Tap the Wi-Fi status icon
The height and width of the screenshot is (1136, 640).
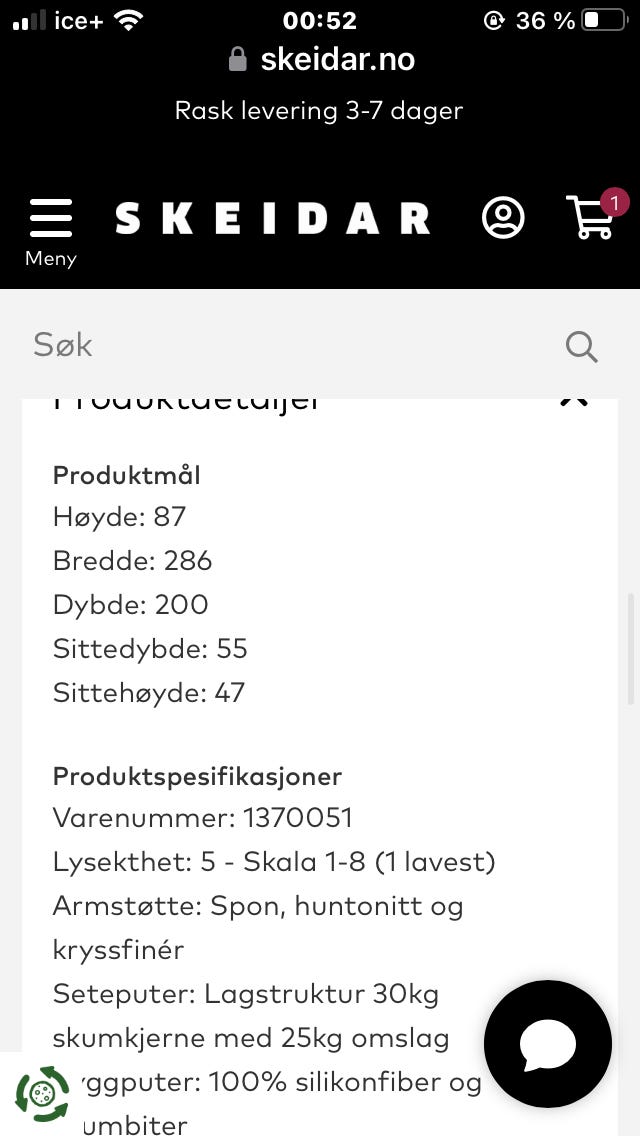[128, 20]
